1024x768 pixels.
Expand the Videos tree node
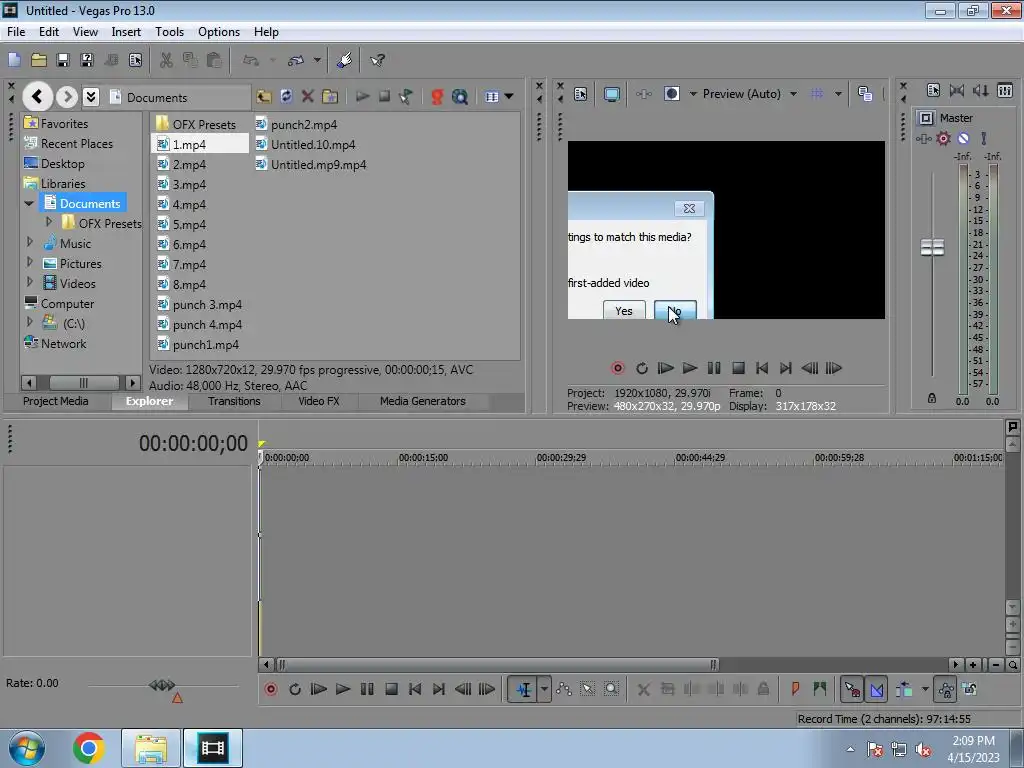29,282
